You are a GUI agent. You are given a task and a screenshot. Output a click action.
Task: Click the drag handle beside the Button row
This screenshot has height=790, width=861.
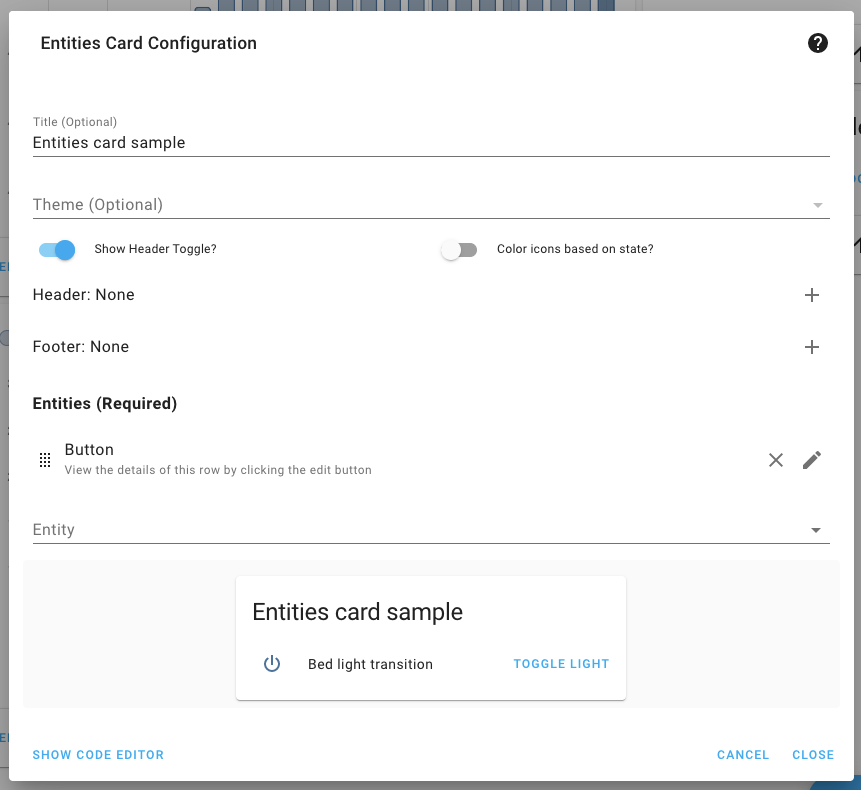(45, 460)
